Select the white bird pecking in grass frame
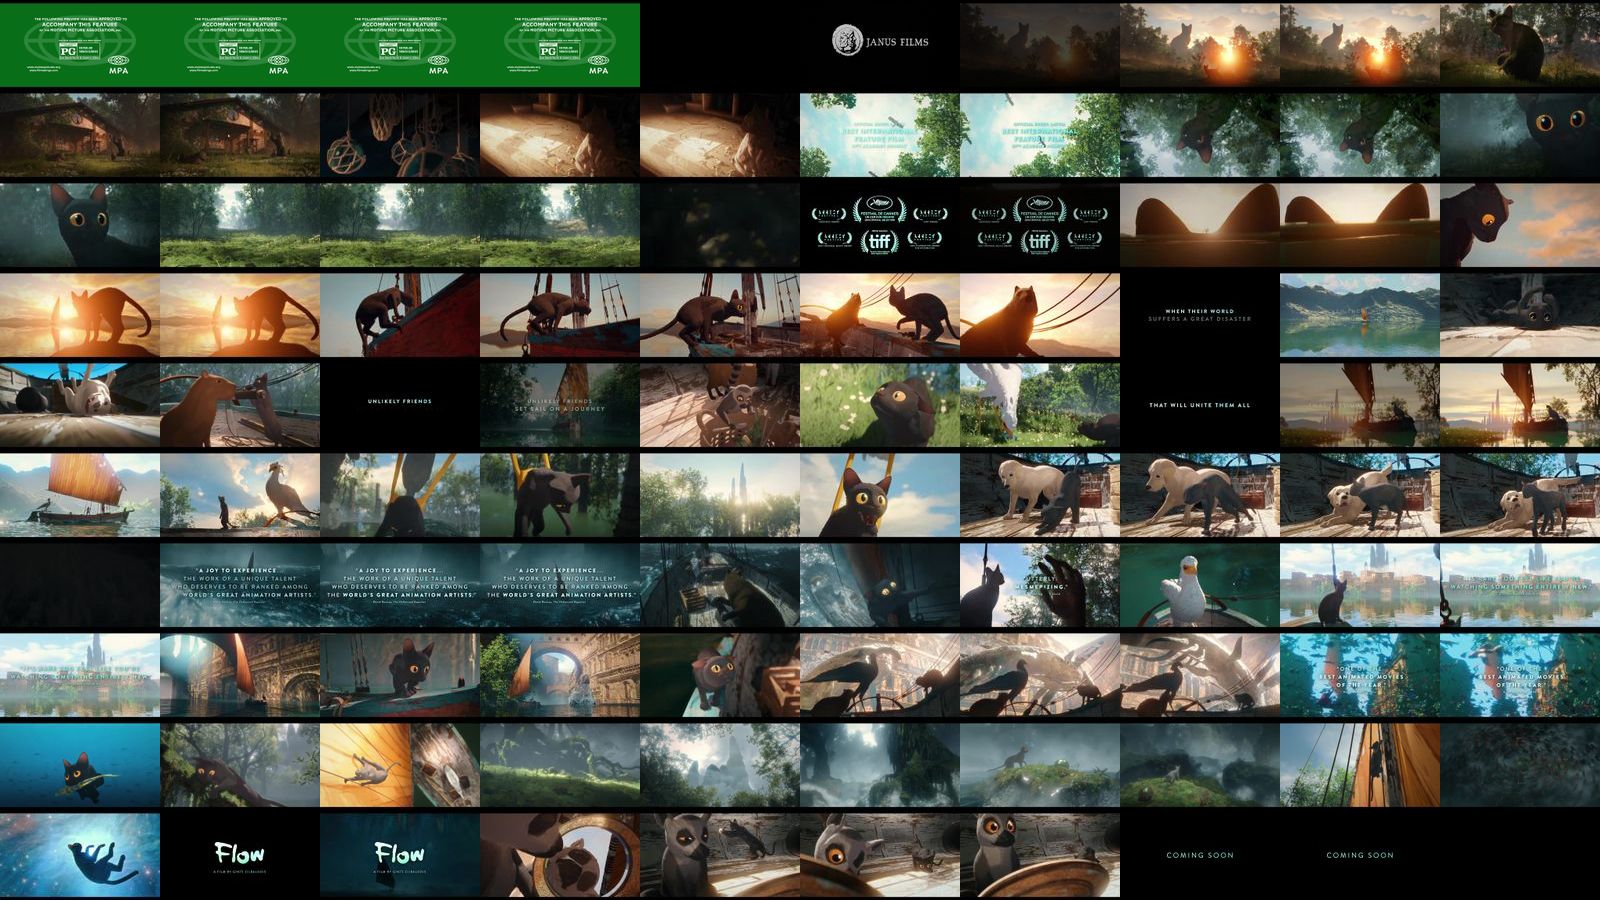 [1040, 405]
